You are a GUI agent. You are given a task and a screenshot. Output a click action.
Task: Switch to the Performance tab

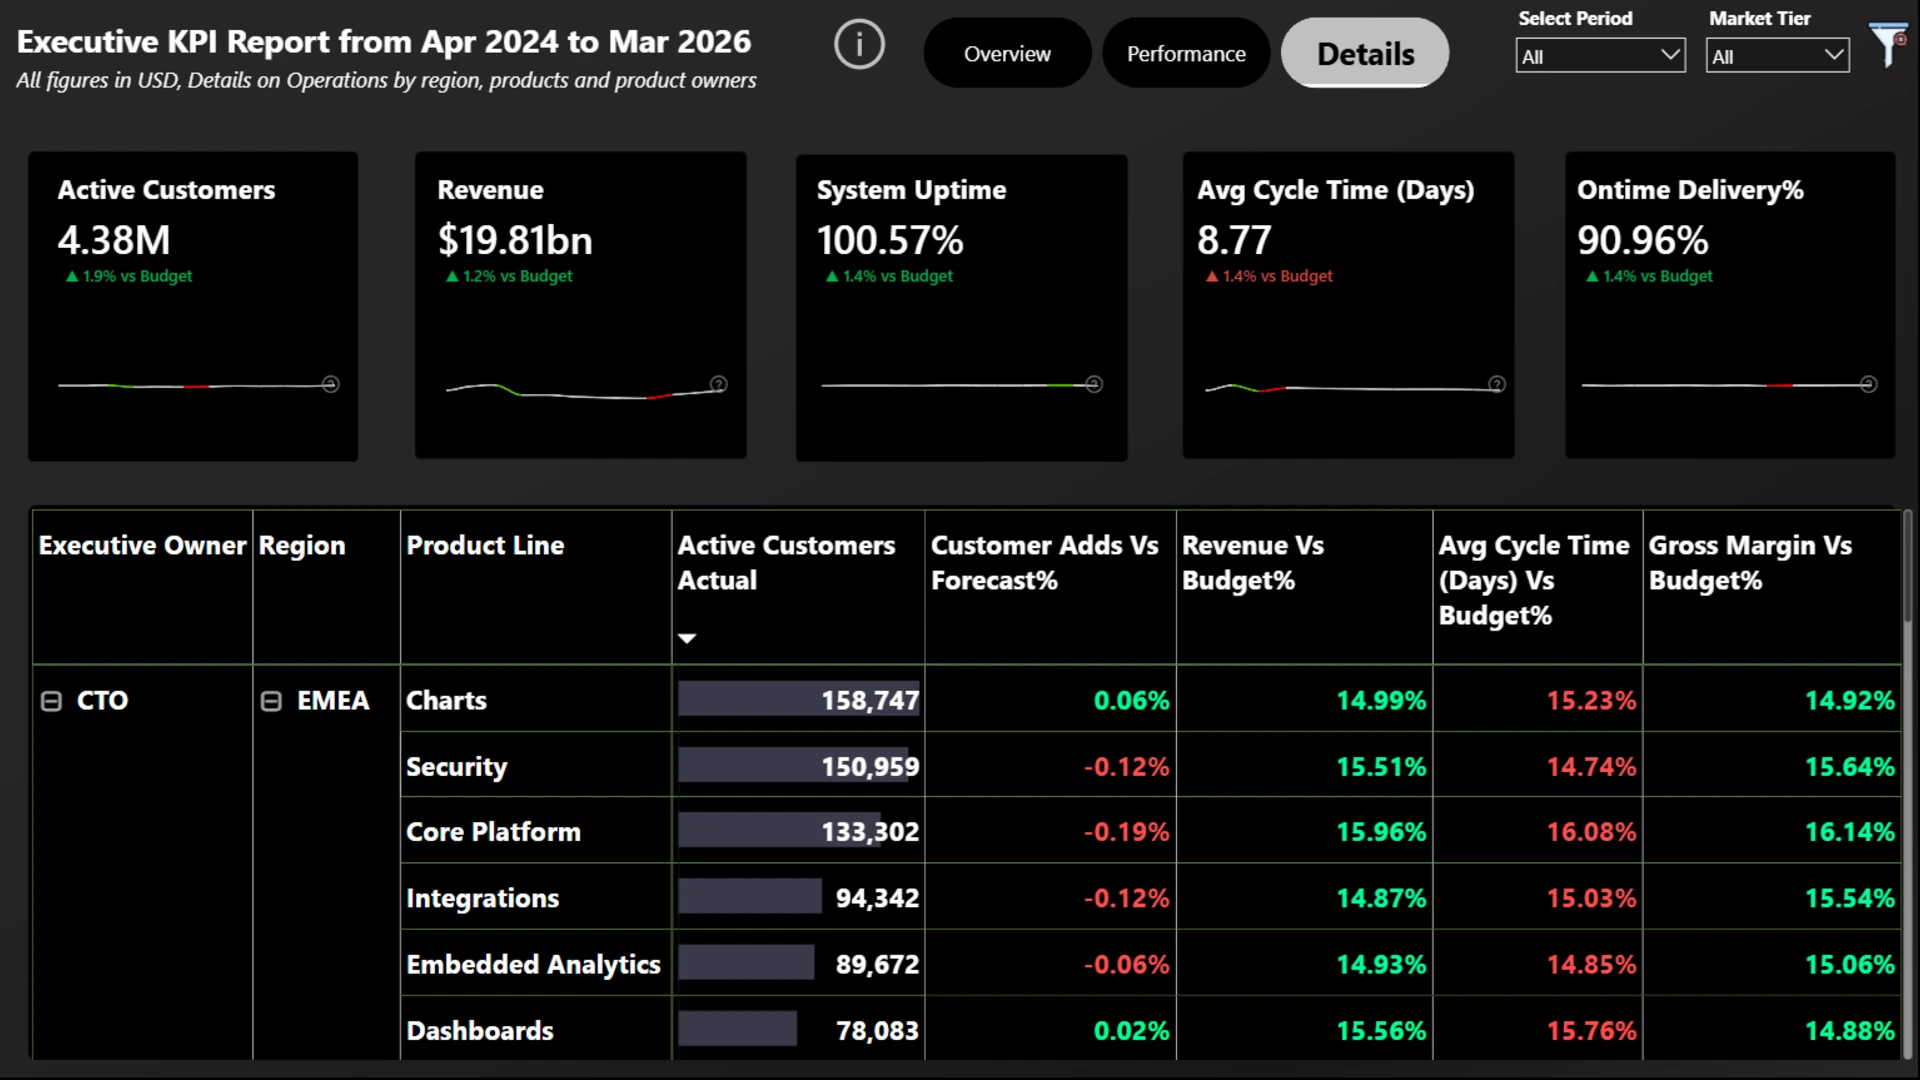tap(1186, 54)
